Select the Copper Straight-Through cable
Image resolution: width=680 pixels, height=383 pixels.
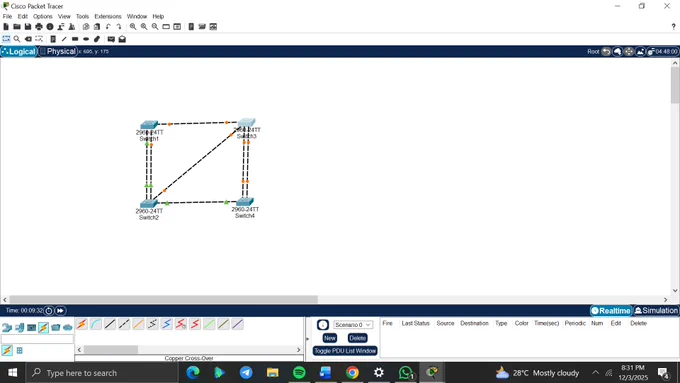click(110, 324)
